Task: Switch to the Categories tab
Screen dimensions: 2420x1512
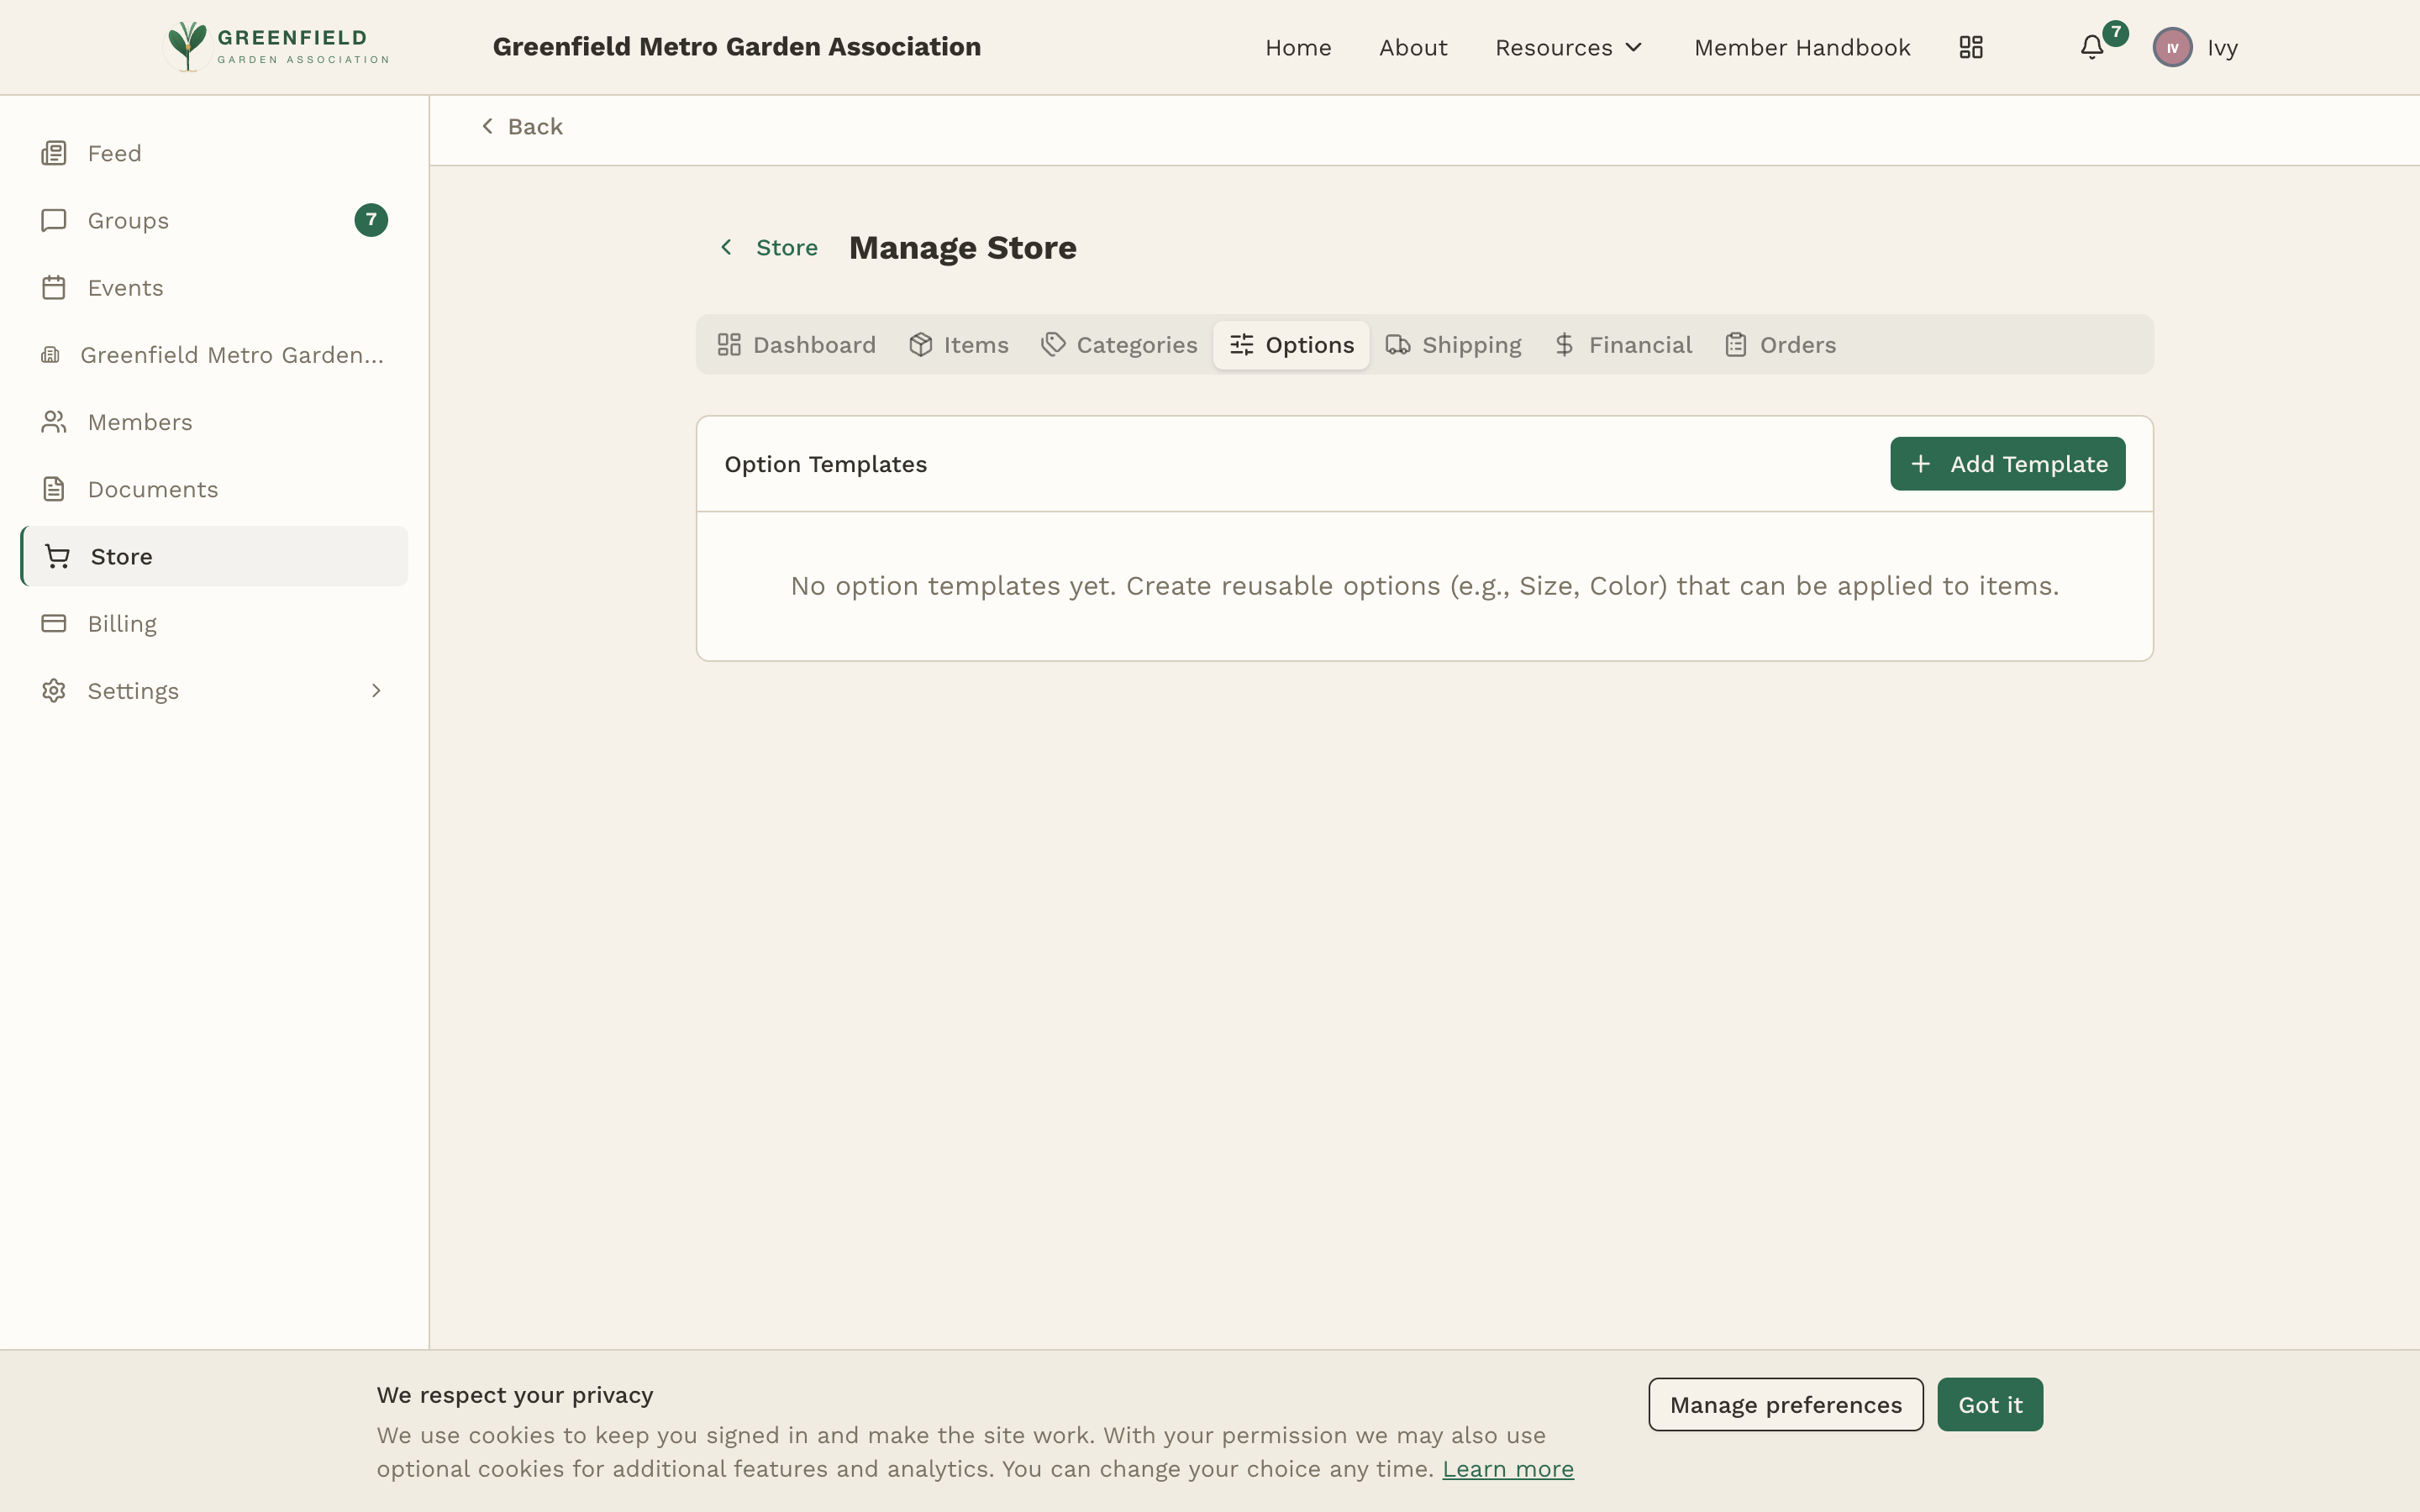Action: [x=1119, y=345]
